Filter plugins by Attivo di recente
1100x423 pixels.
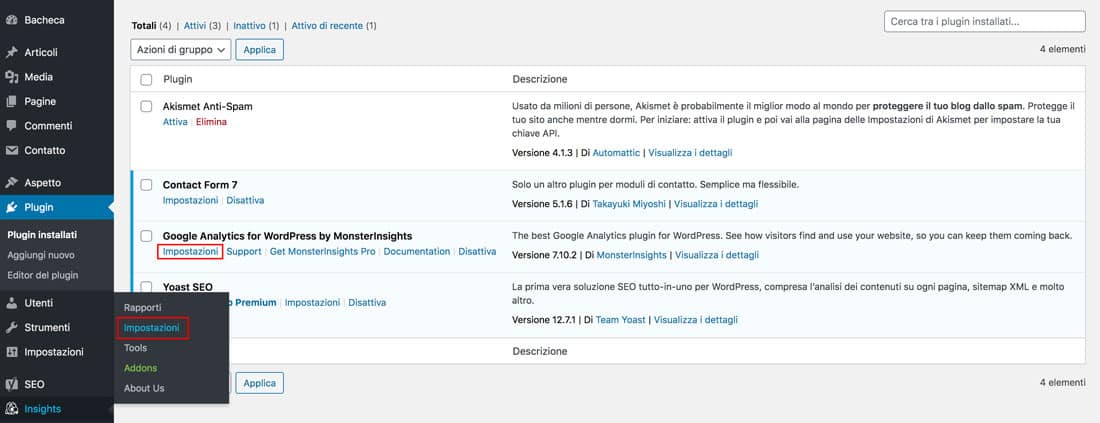[x=327, y=26]
